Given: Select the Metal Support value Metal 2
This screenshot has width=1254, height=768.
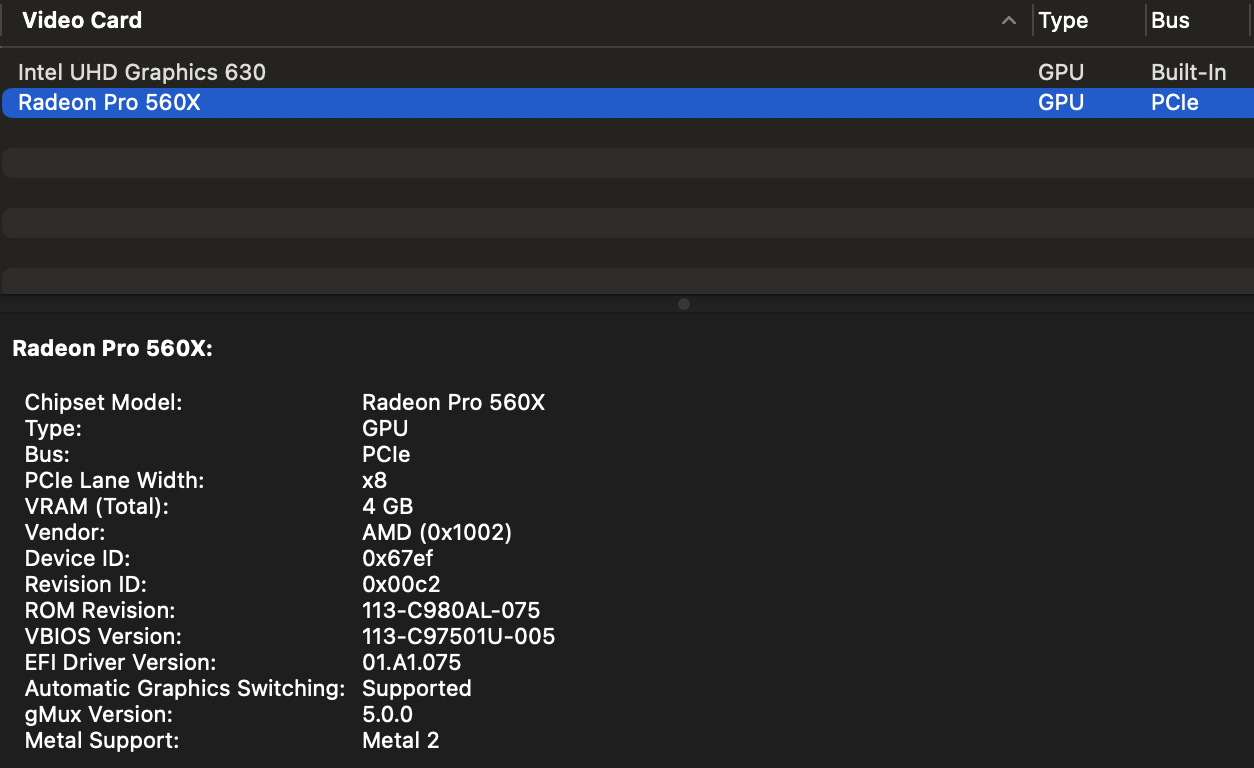Looking at the screenshot, I should pos(400,741).
